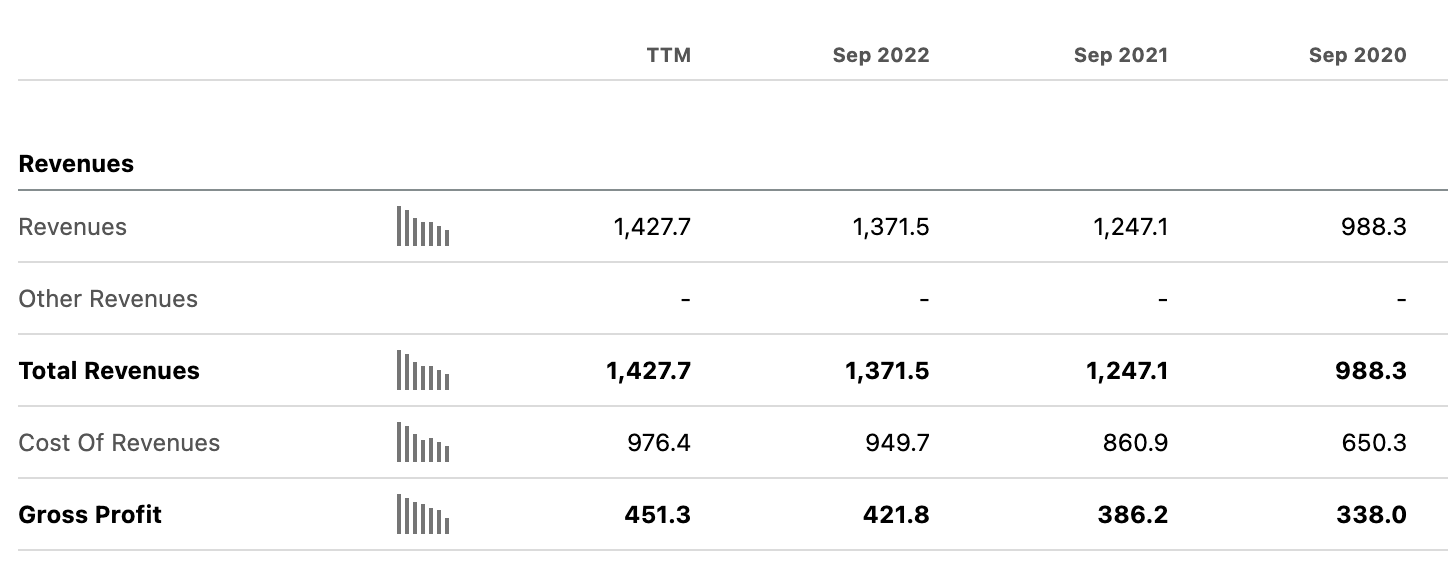1448x580 pixels.
Task: Select the TTM revenues value 1,427.7
Action: pos(652,227)
